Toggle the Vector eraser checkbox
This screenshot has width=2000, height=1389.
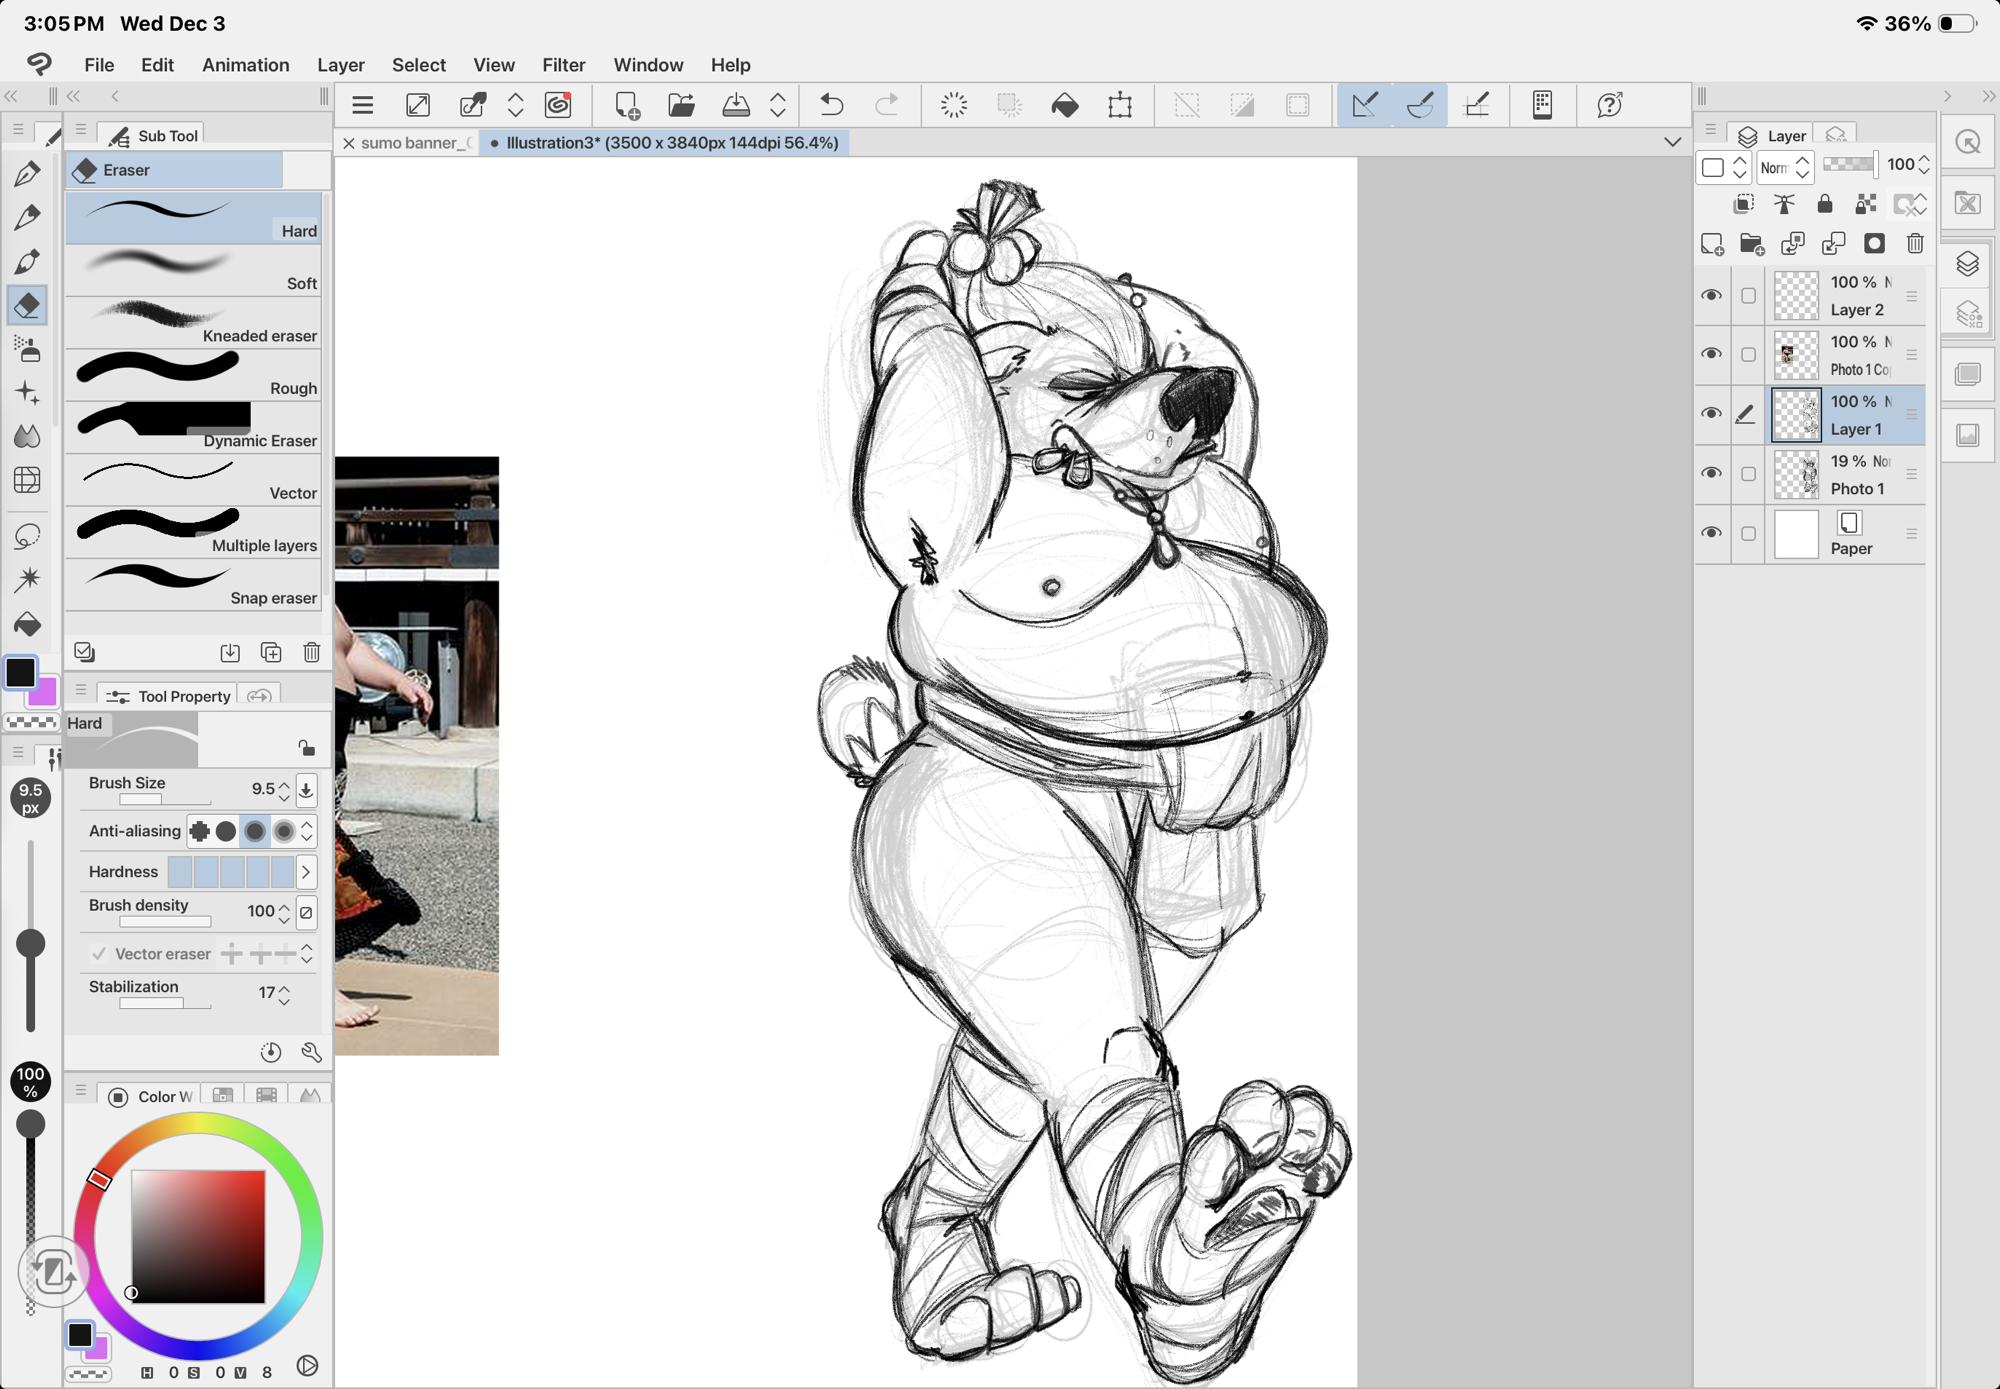(x=98, y=954)
